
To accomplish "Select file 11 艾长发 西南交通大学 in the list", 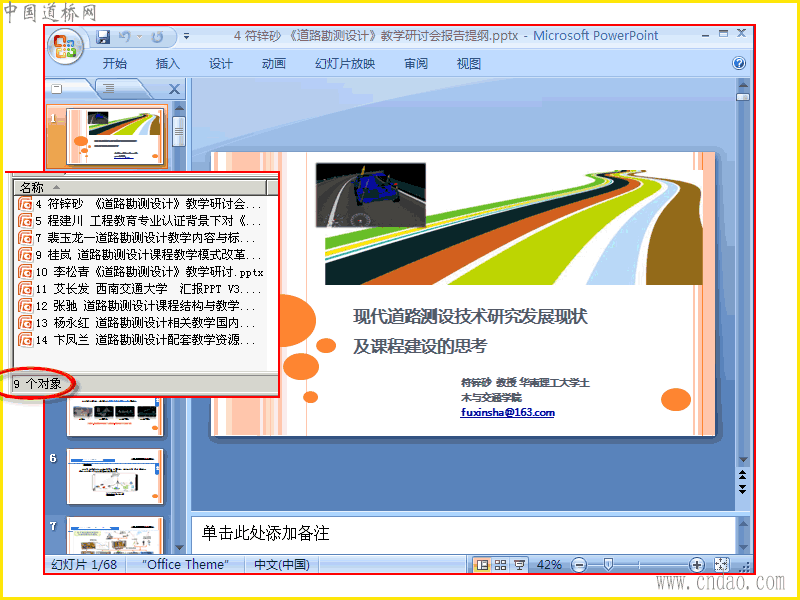I will [140, 289].
